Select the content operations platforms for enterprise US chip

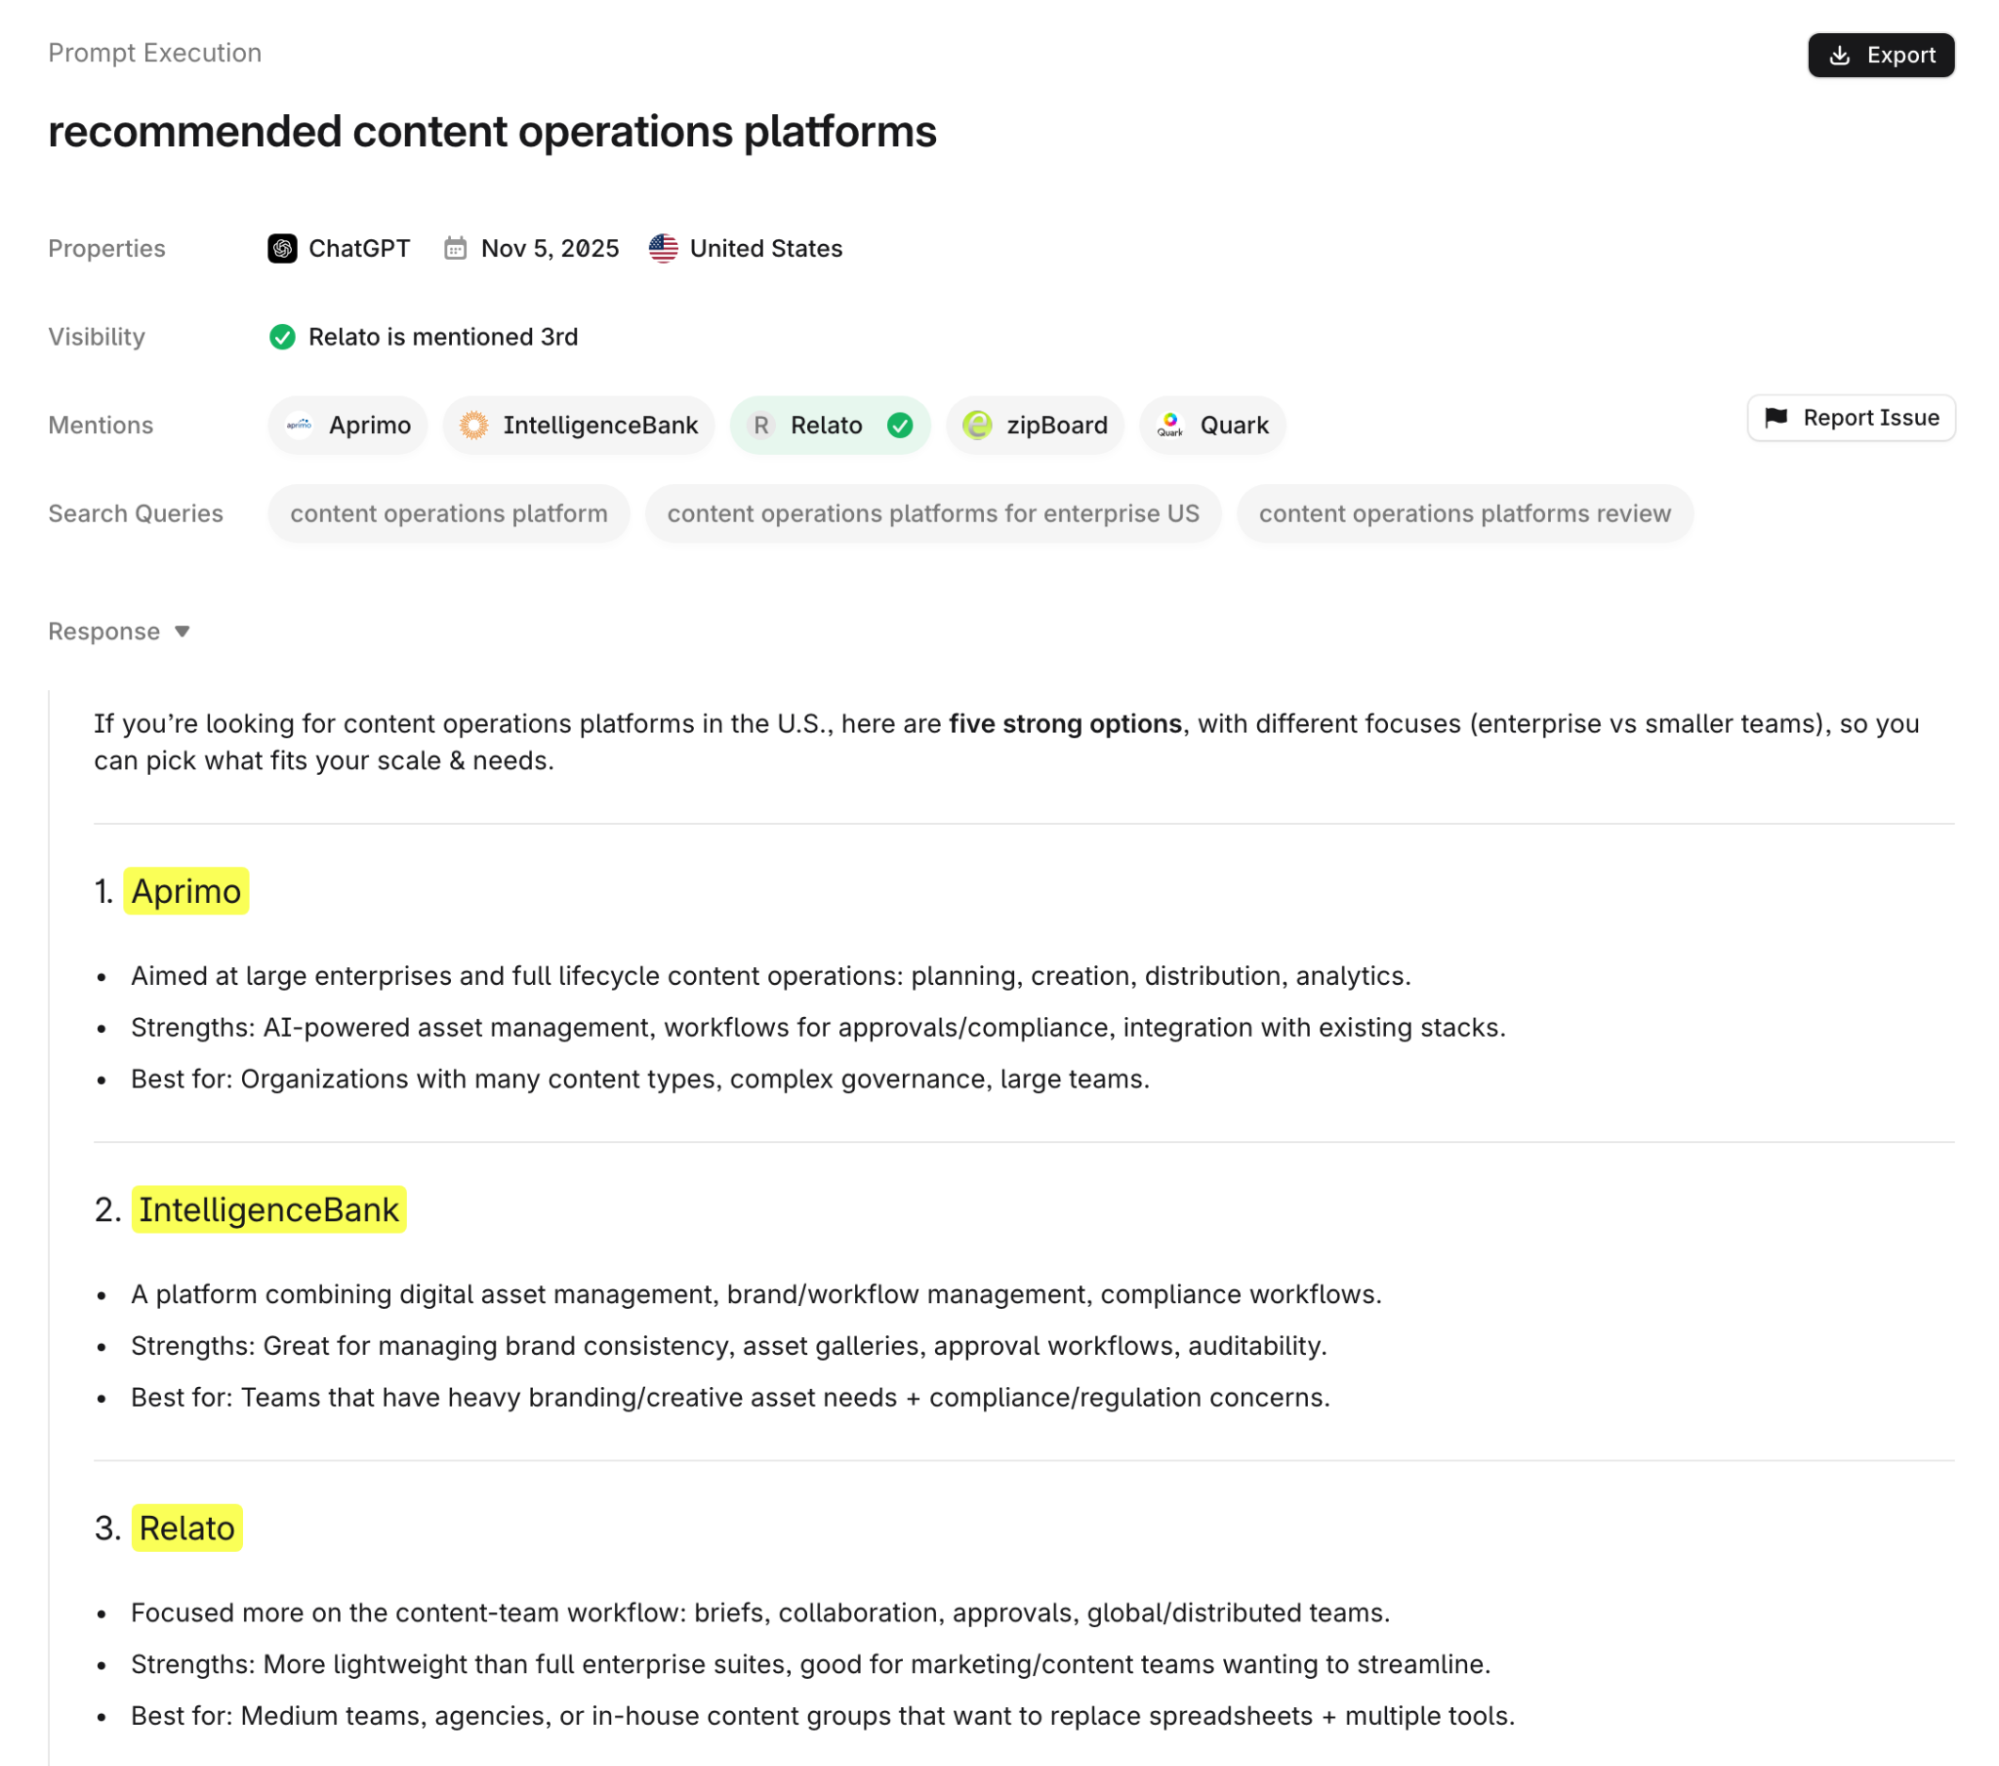[x=933, y=513]
